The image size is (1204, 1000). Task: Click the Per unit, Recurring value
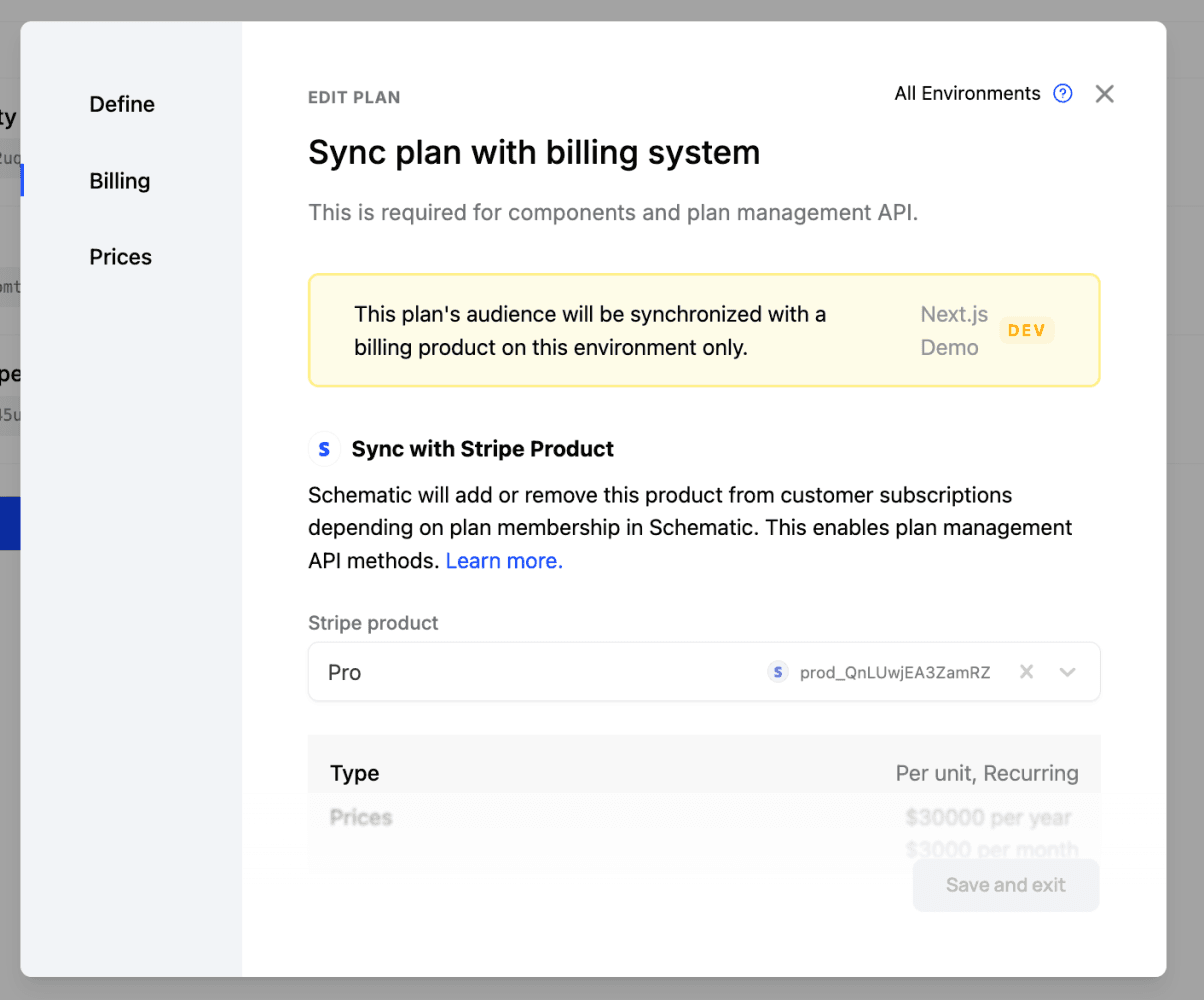(x=986, y=773)
